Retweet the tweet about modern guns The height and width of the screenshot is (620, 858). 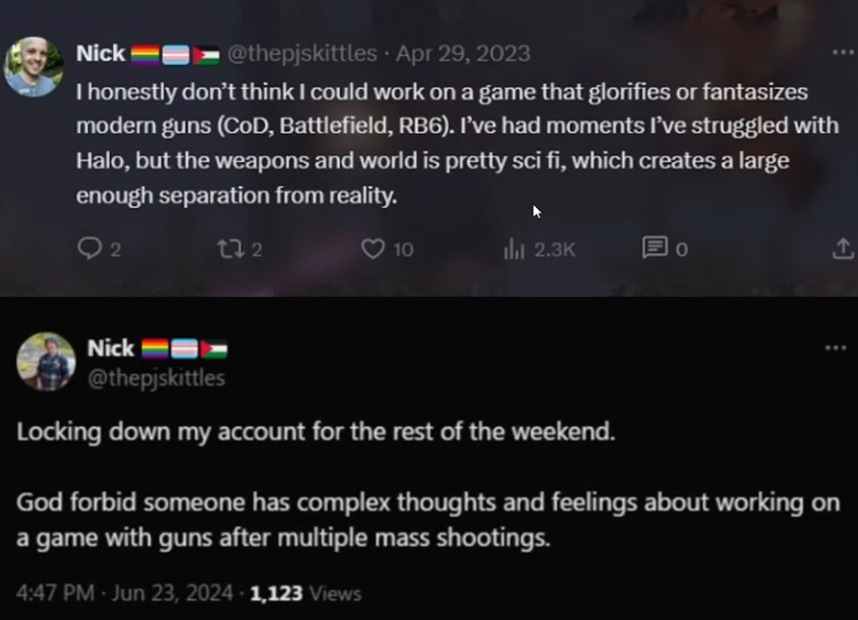(228, 249)
